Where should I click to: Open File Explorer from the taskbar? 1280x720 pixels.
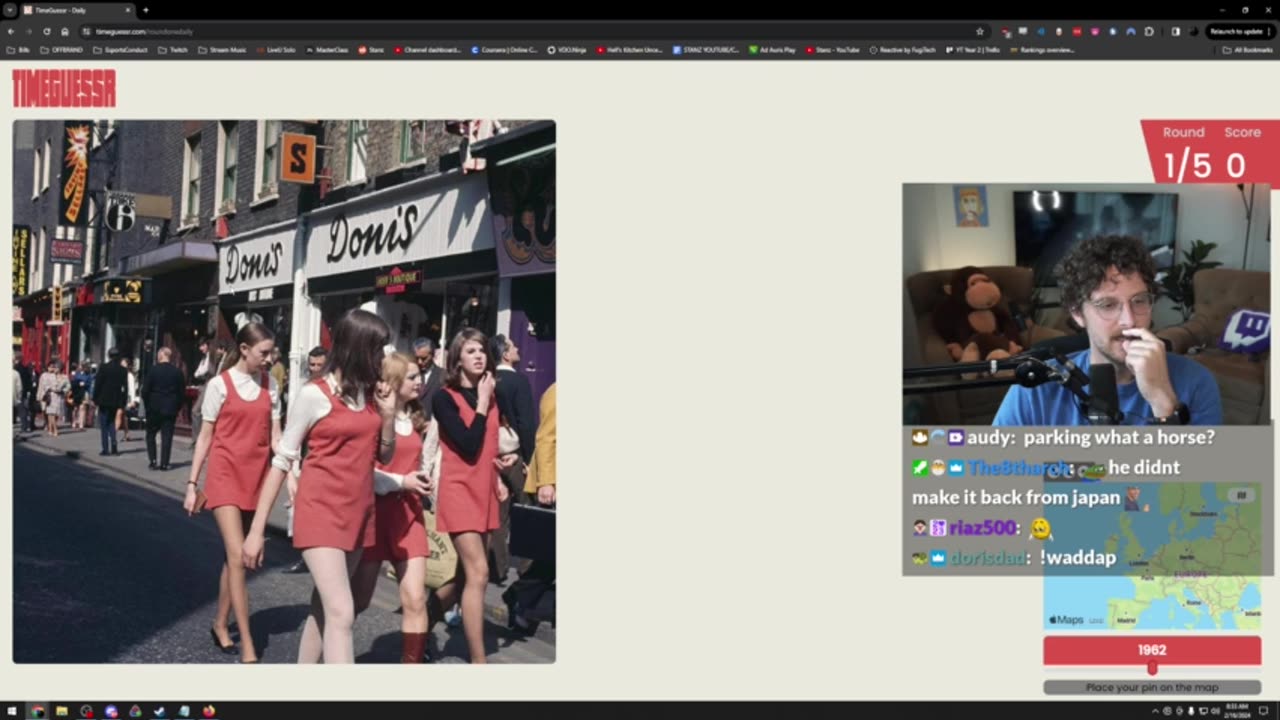tap(62, 711)
